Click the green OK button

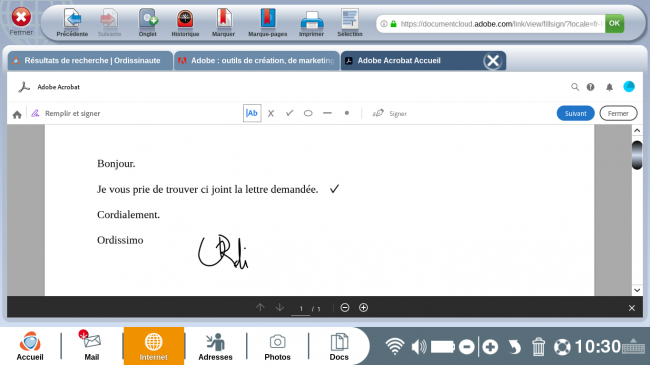pos(614,23)
